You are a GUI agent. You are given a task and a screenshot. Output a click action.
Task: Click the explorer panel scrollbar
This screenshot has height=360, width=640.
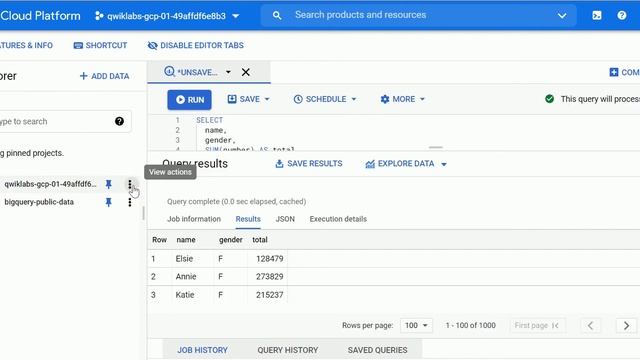(143, 213)
